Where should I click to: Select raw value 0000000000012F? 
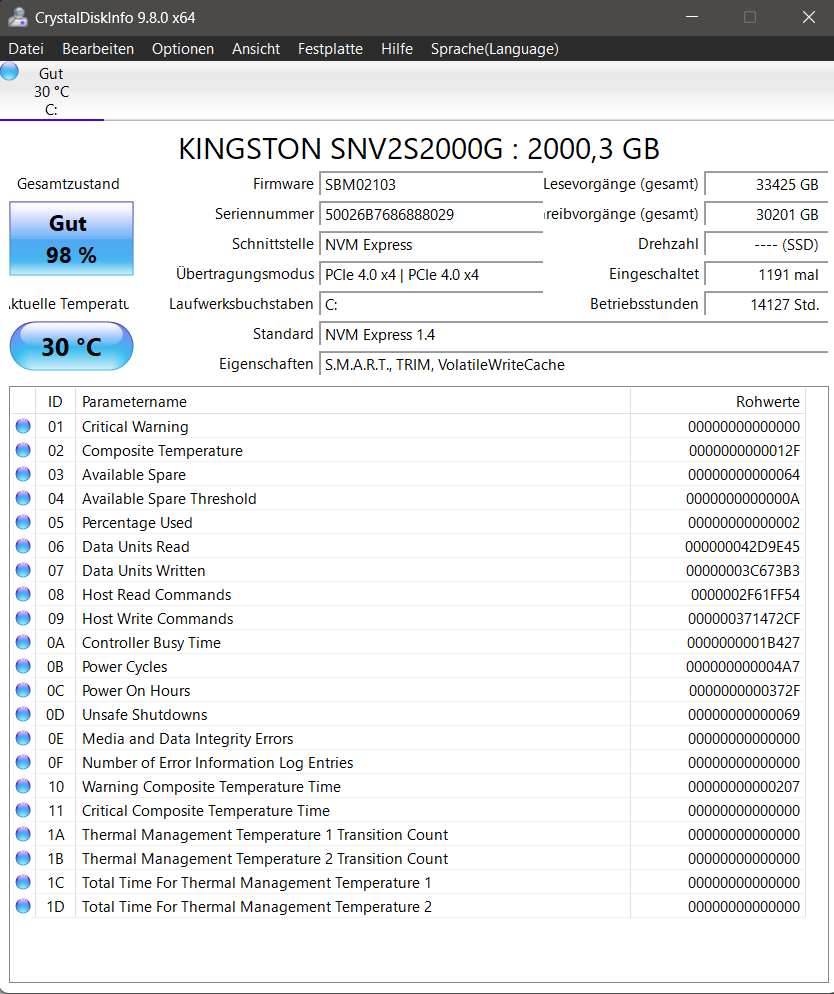point(744,451)
